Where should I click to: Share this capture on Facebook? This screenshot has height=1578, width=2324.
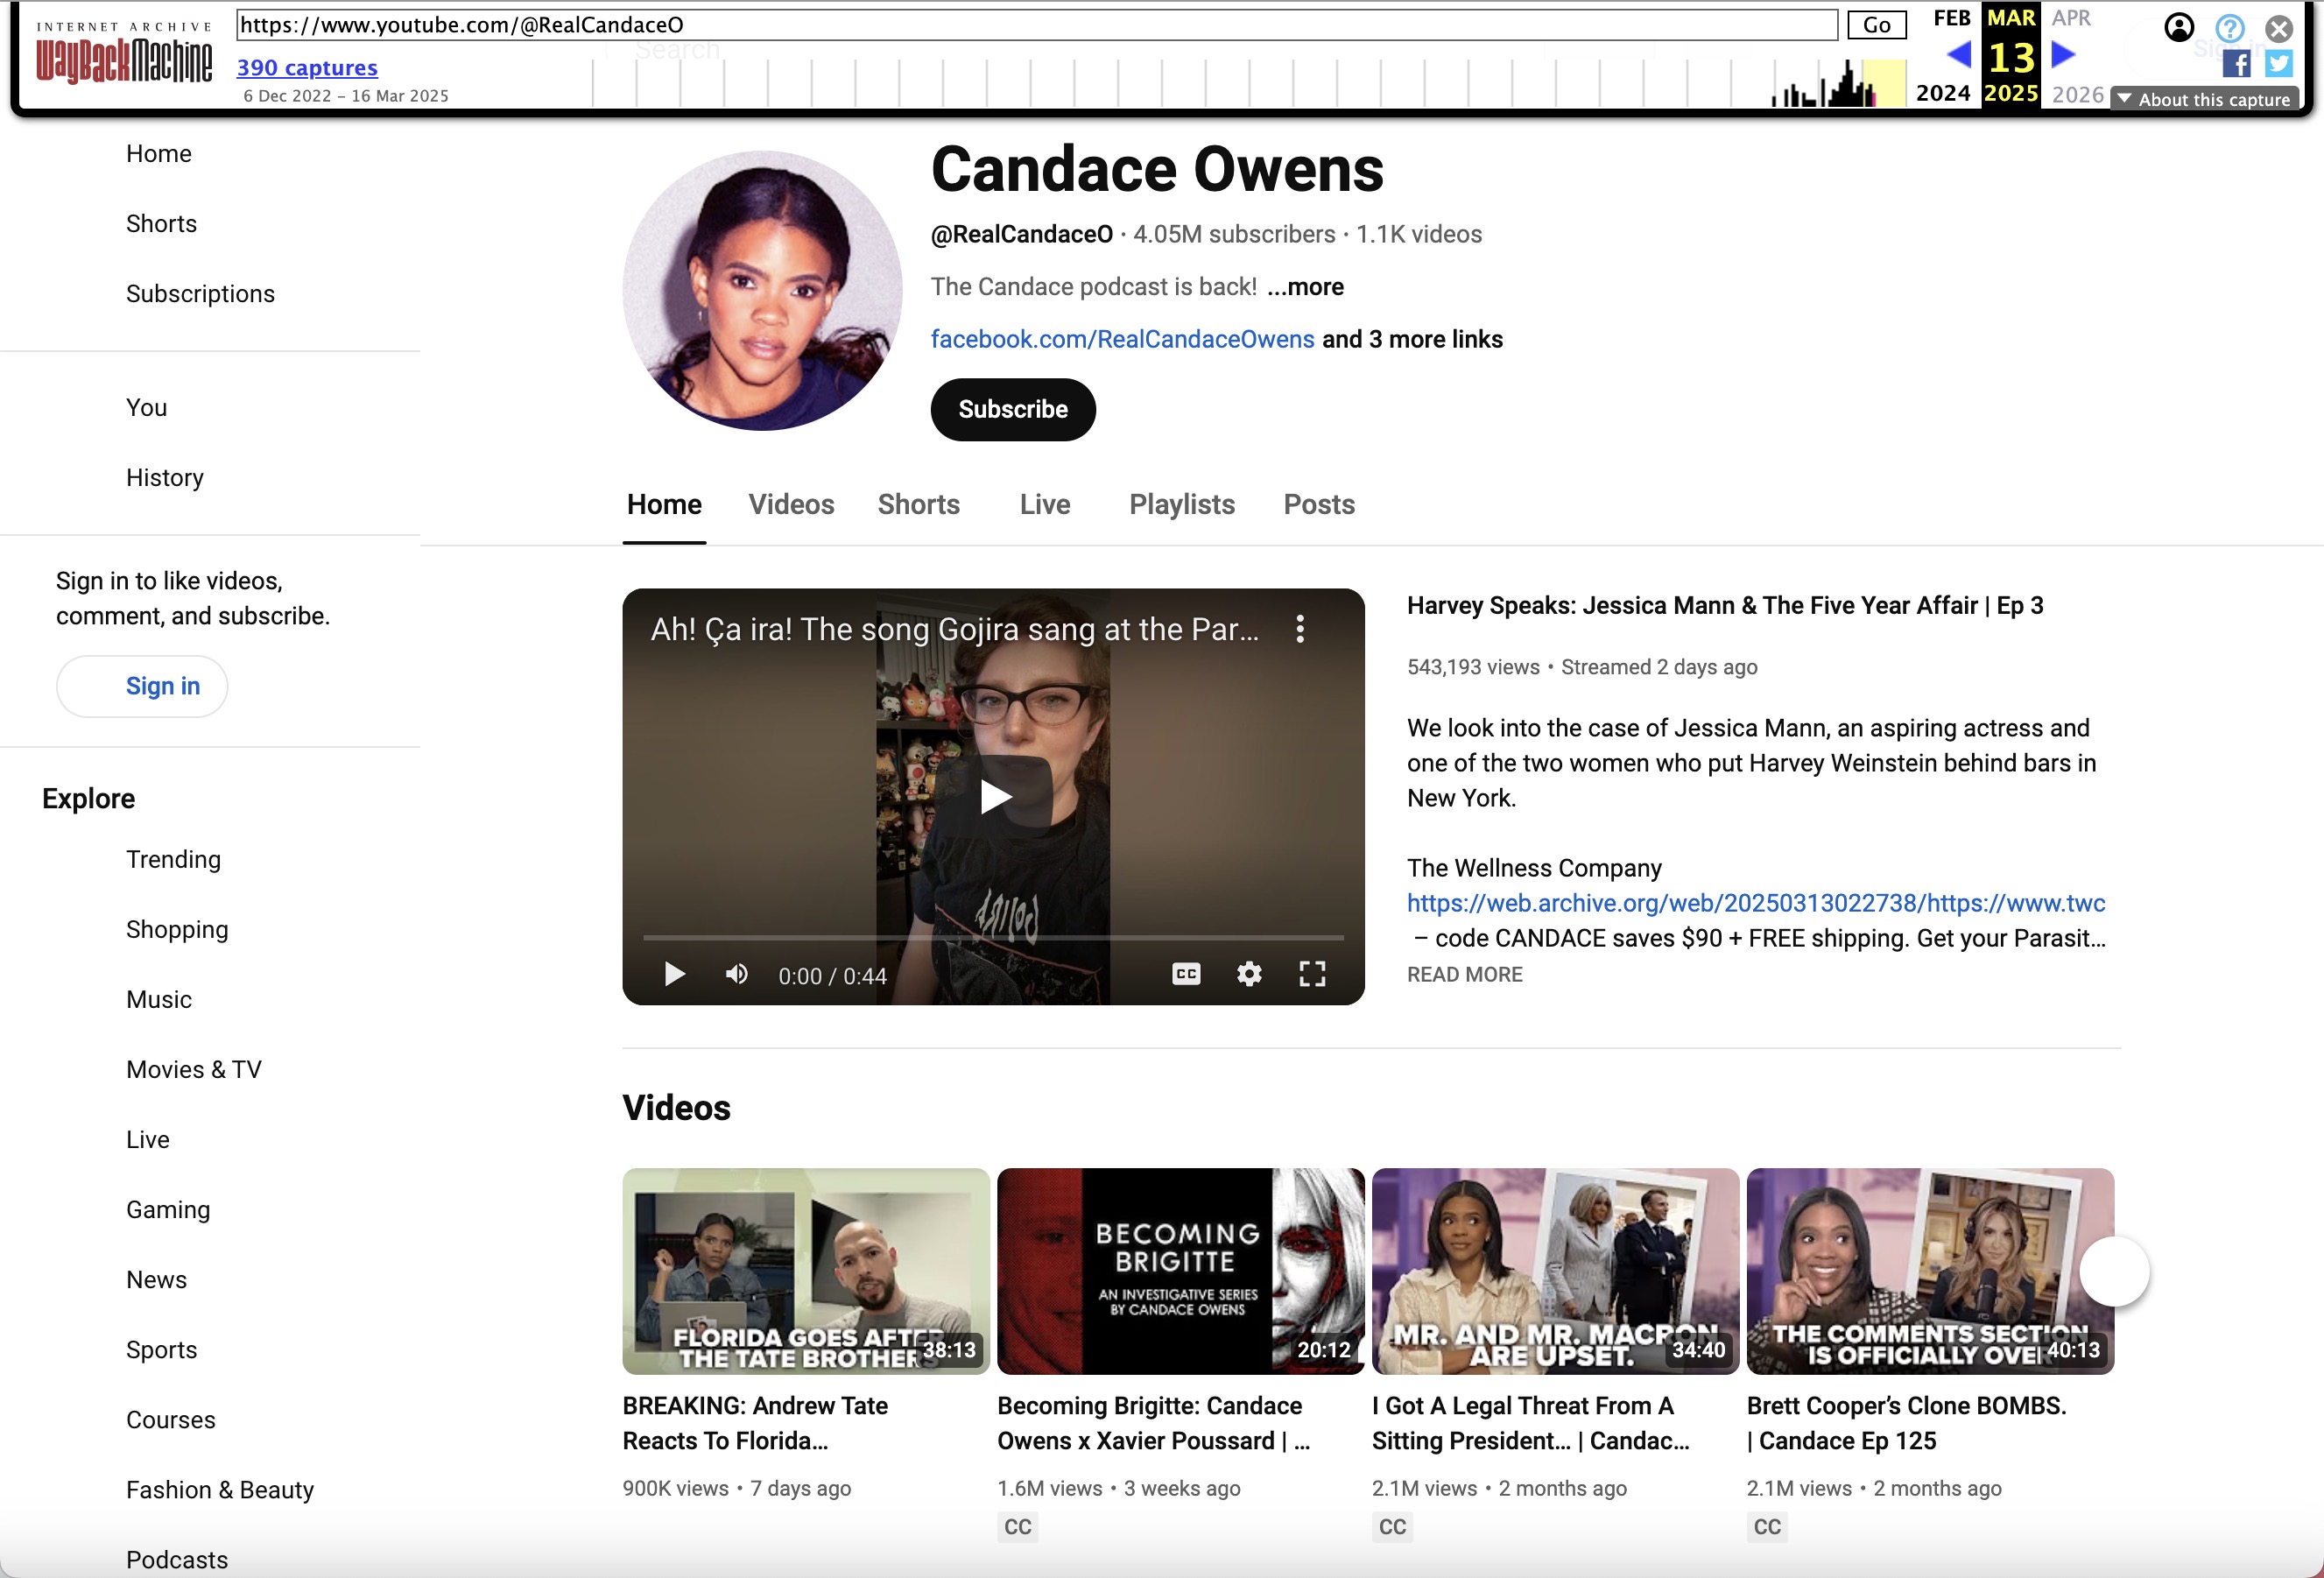tap(2236, 63)
